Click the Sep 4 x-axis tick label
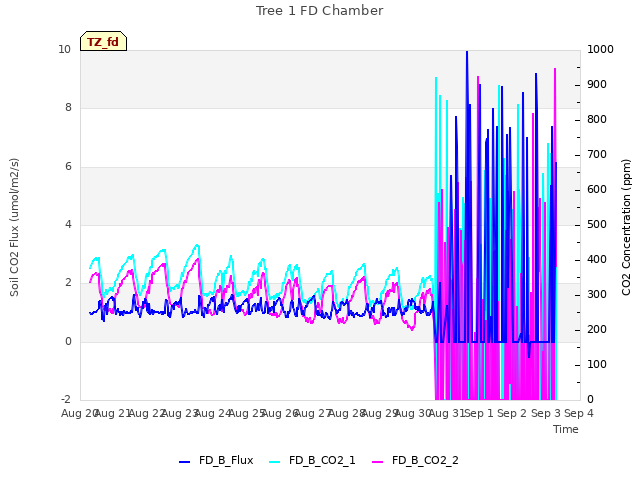 click(579, 413)
